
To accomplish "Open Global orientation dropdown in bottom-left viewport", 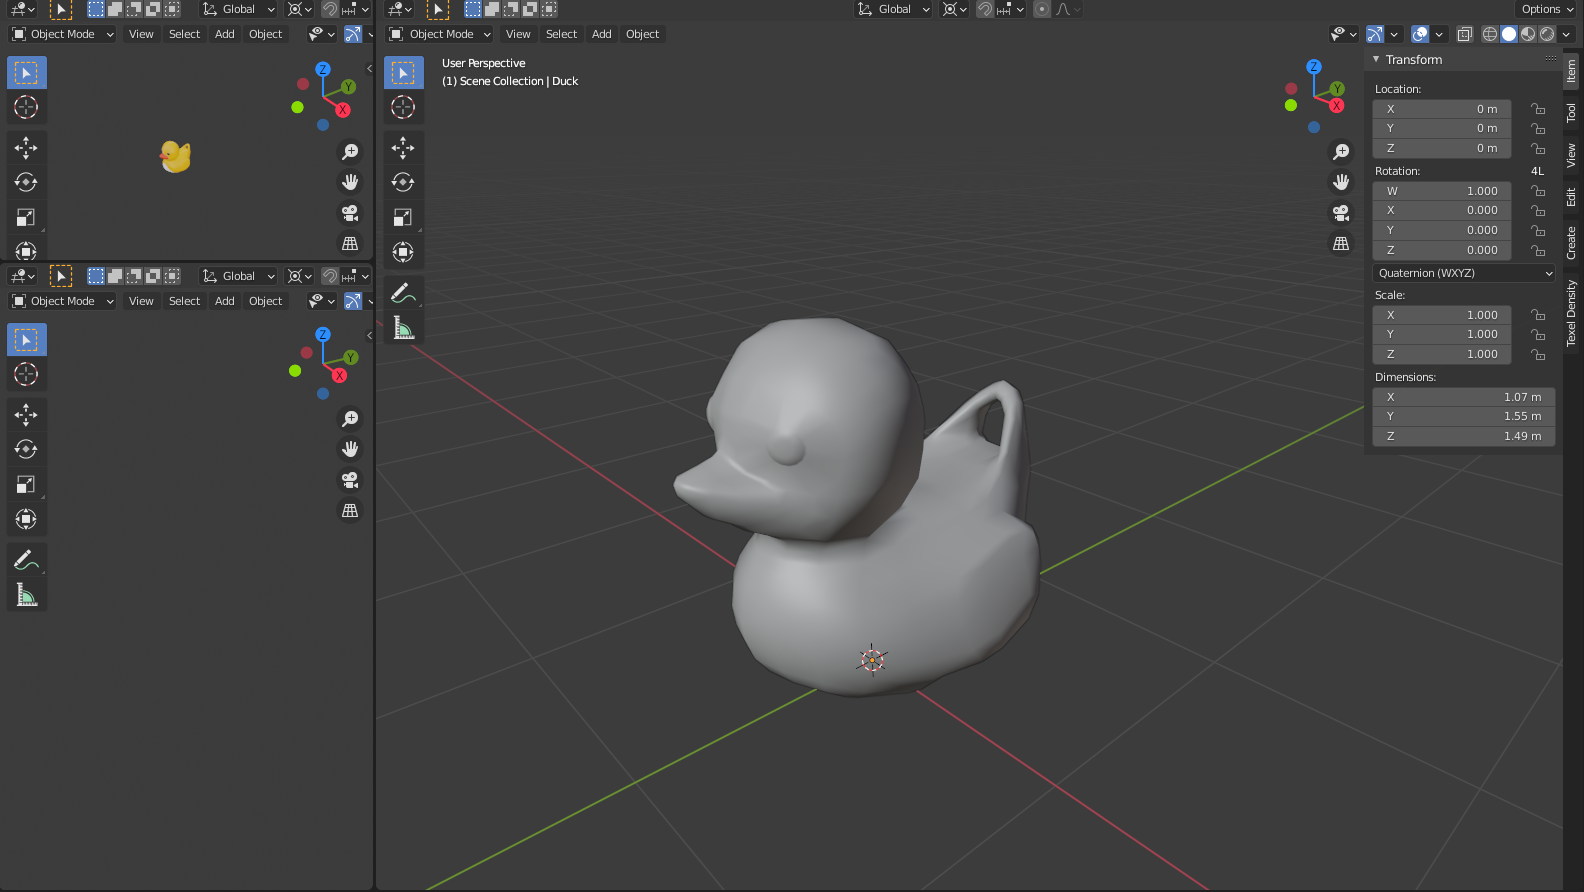I will coord(238,276).
